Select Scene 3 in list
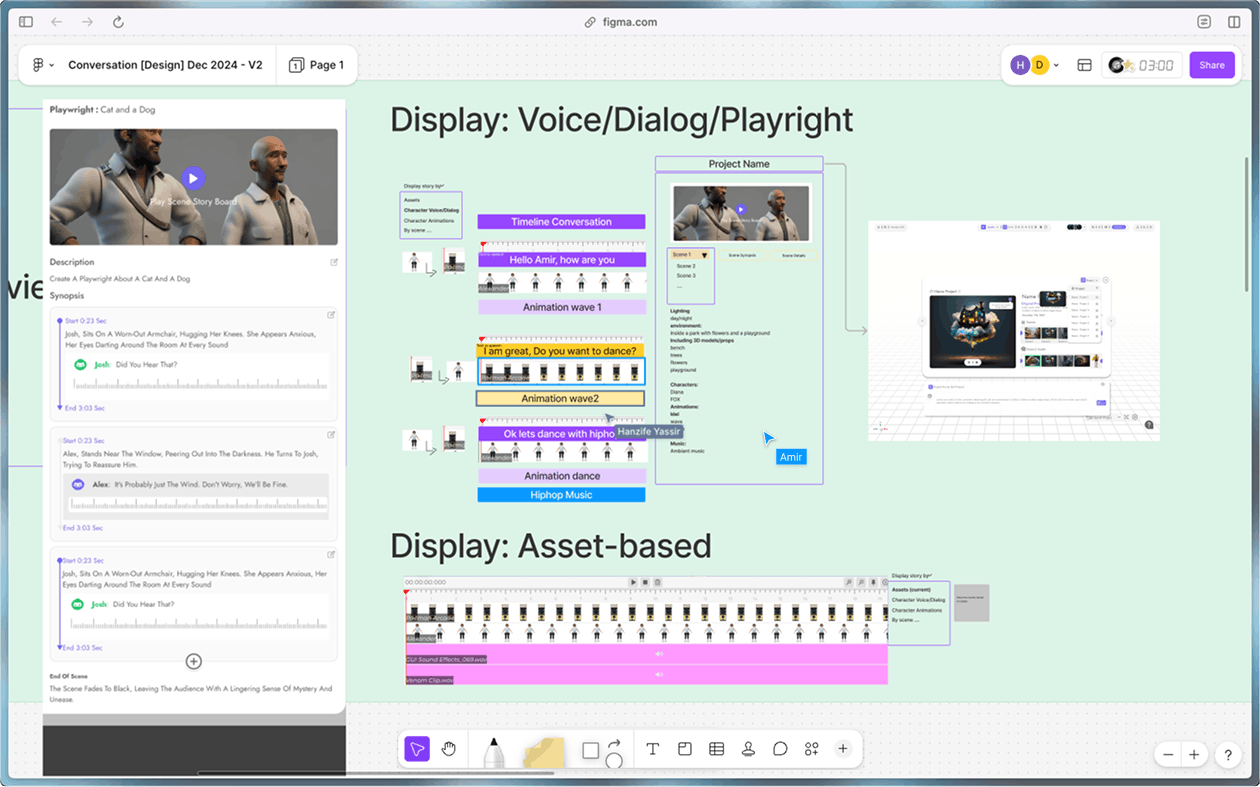This screenshot has height=787, width=1260. [685, 276]
